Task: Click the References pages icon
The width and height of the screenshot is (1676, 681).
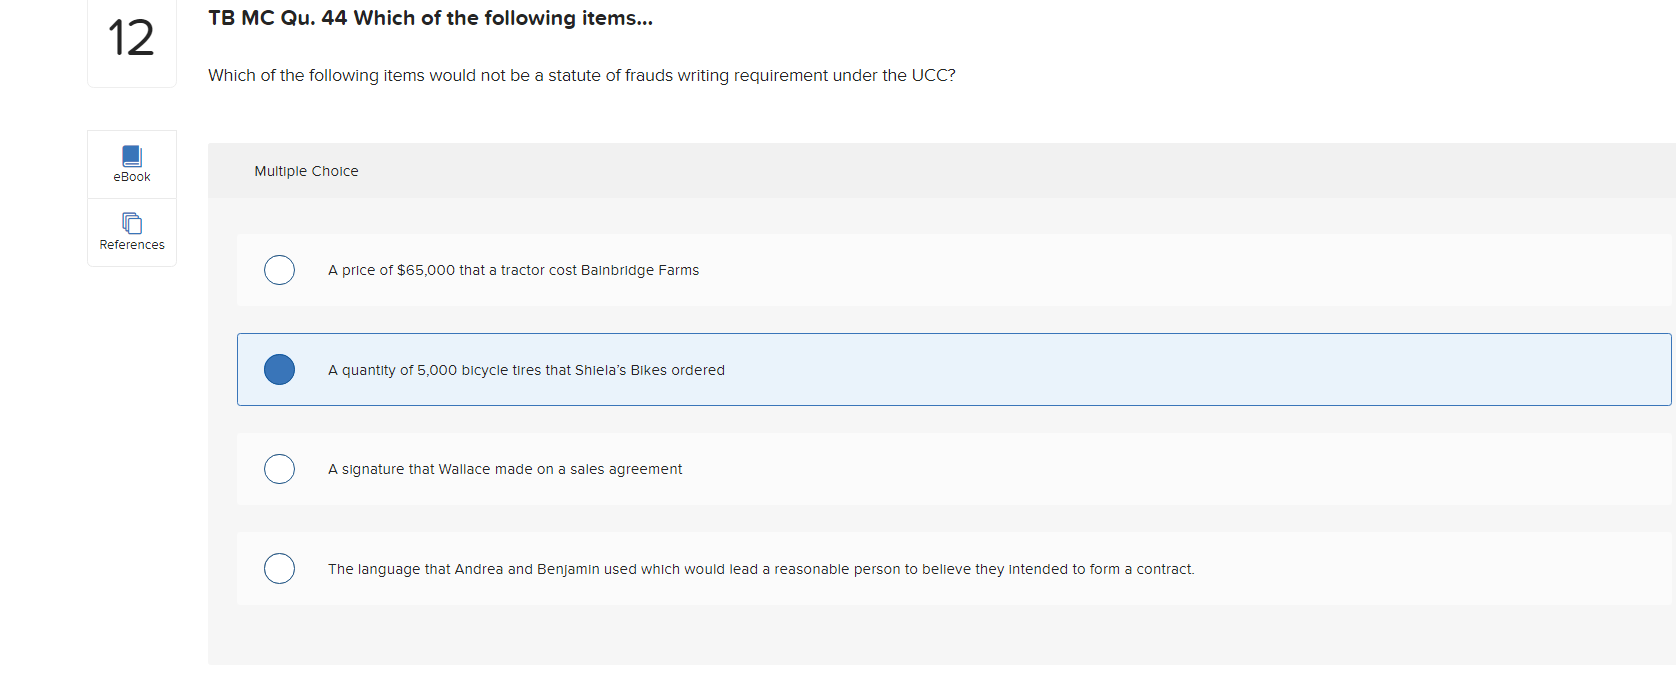Action: (x=132, y=223)
